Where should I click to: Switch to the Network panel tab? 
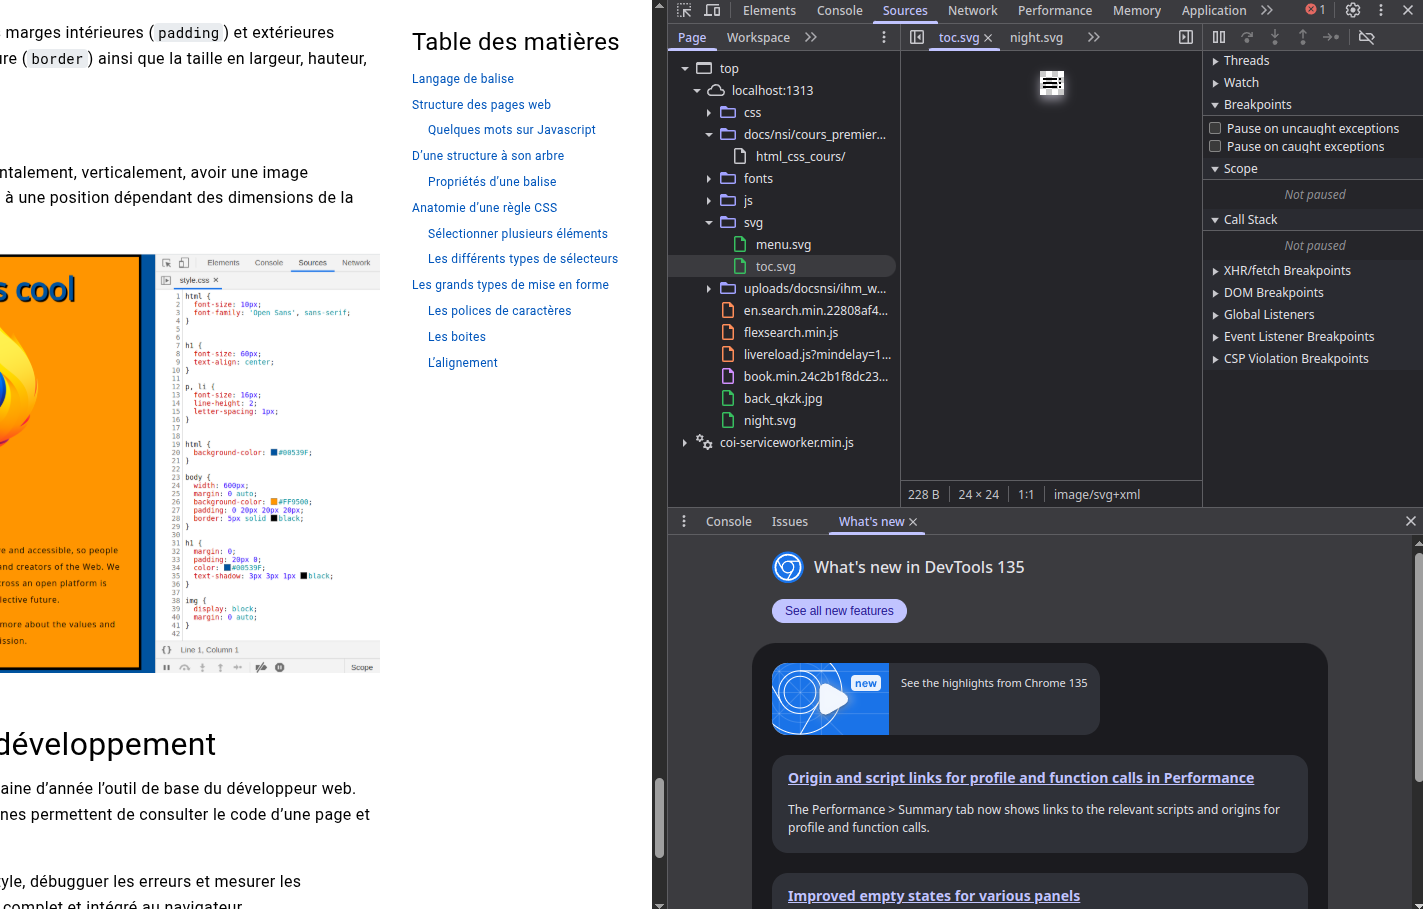point(972,10)
